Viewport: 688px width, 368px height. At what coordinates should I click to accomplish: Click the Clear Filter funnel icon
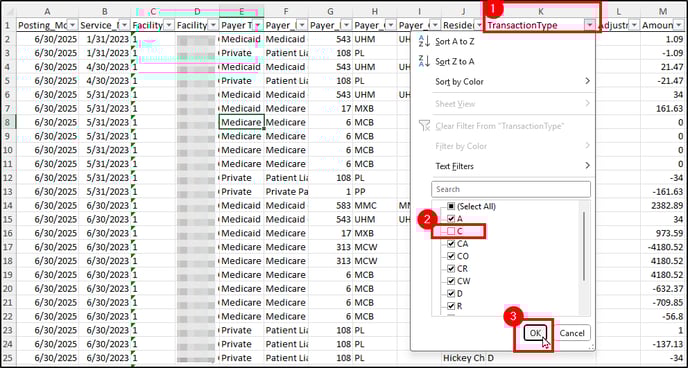click(424, 126)
